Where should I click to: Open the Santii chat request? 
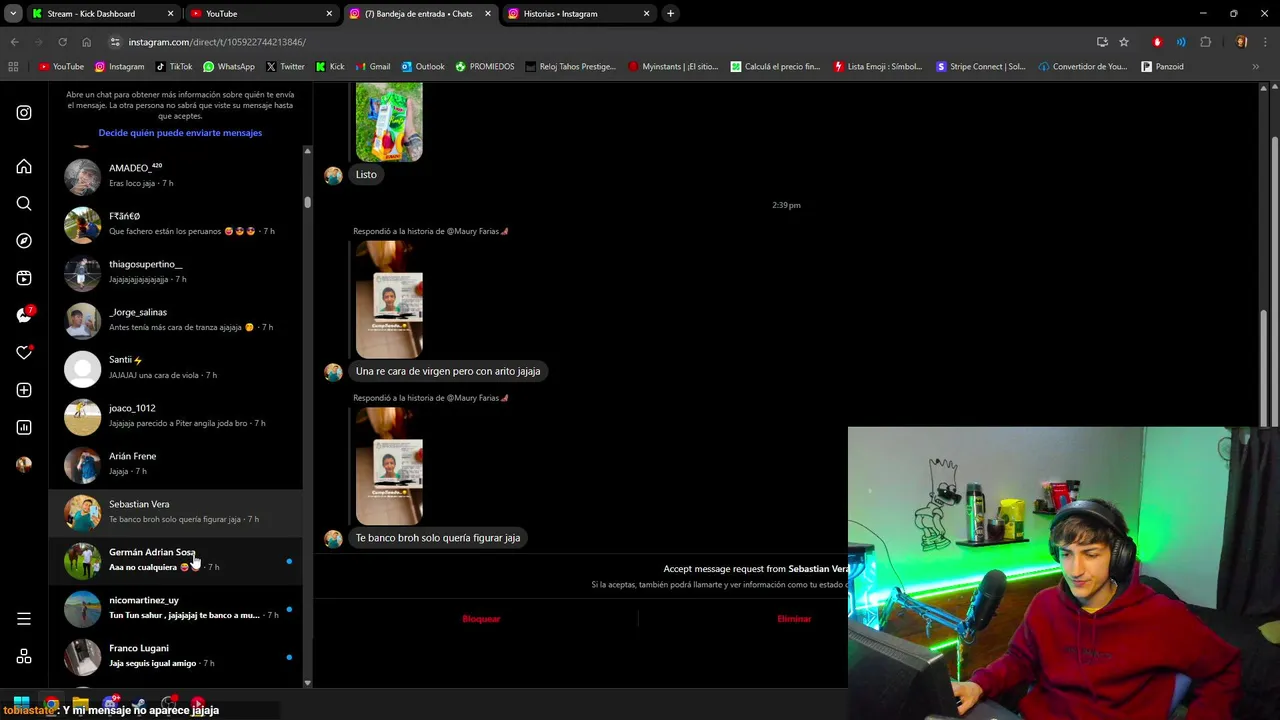tap(176, 368)
